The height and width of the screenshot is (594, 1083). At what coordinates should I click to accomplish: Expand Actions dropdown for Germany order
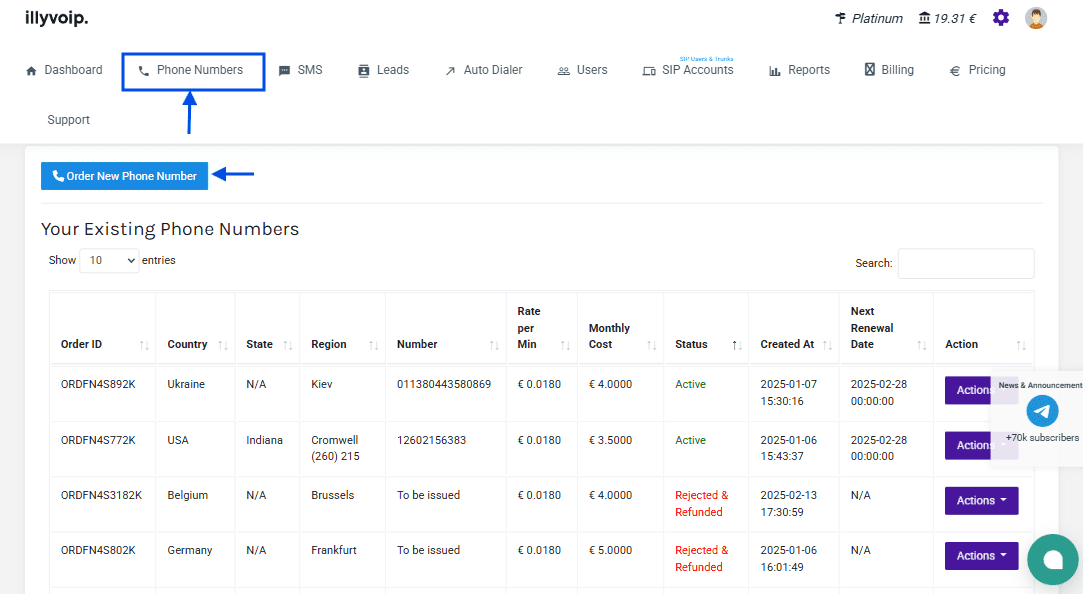(x=981, y=556)
